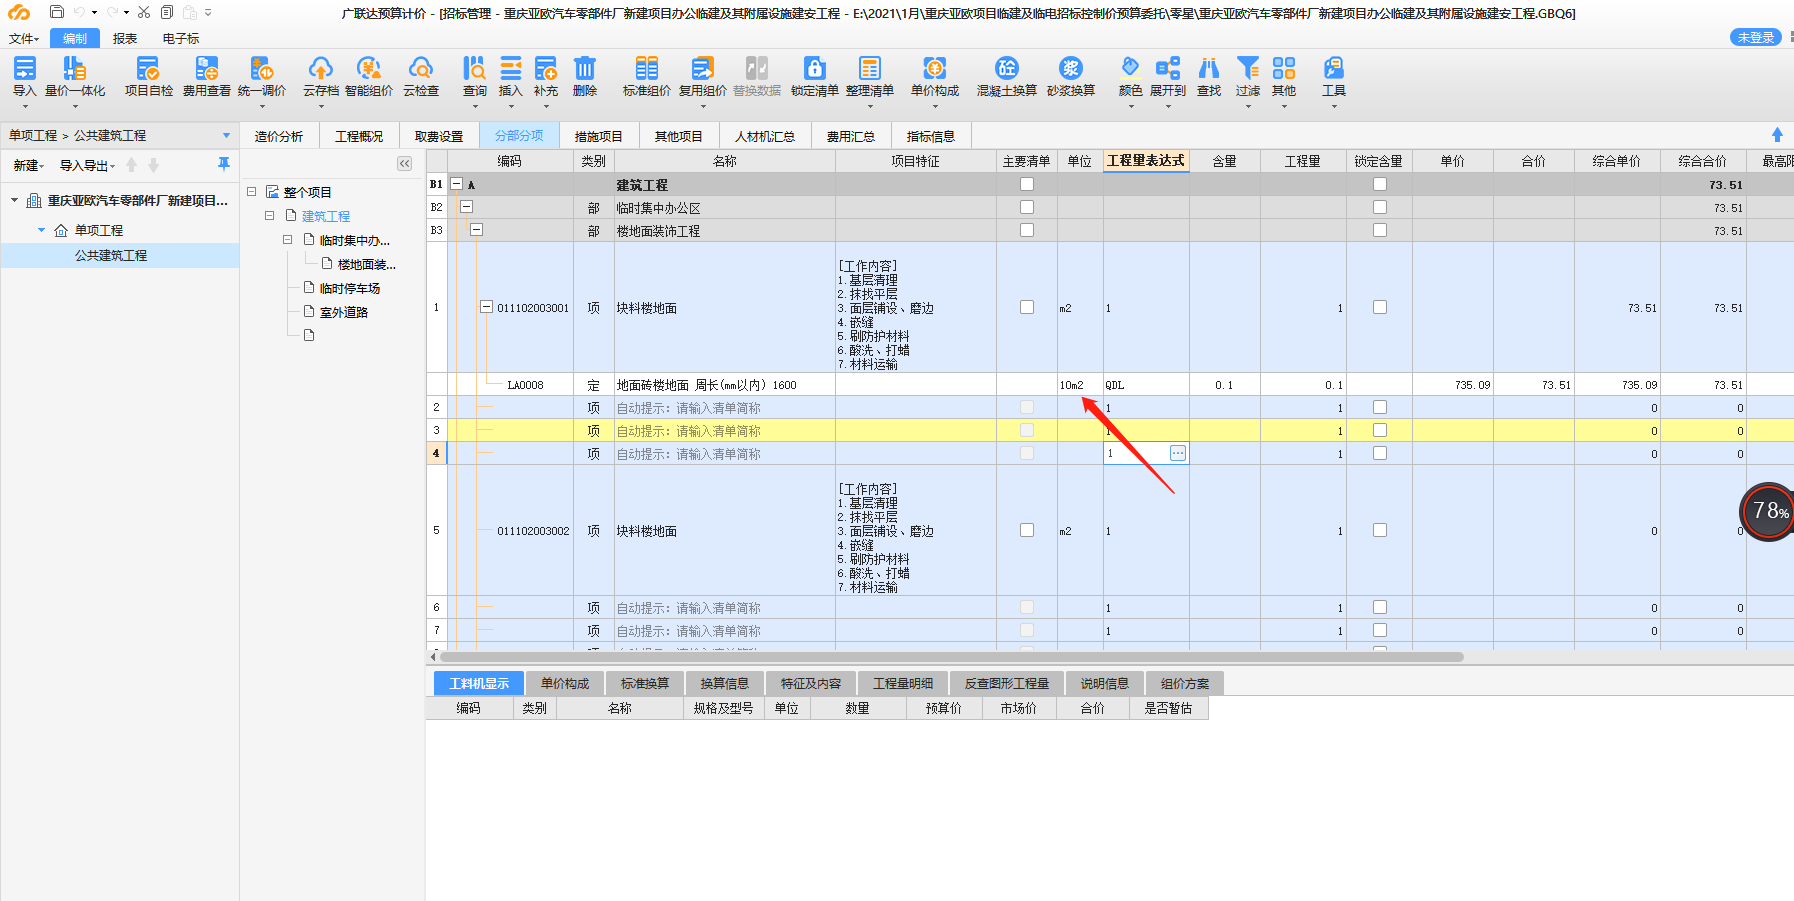
Task: Open the 措施项目 tab
Action: point(599,136)
